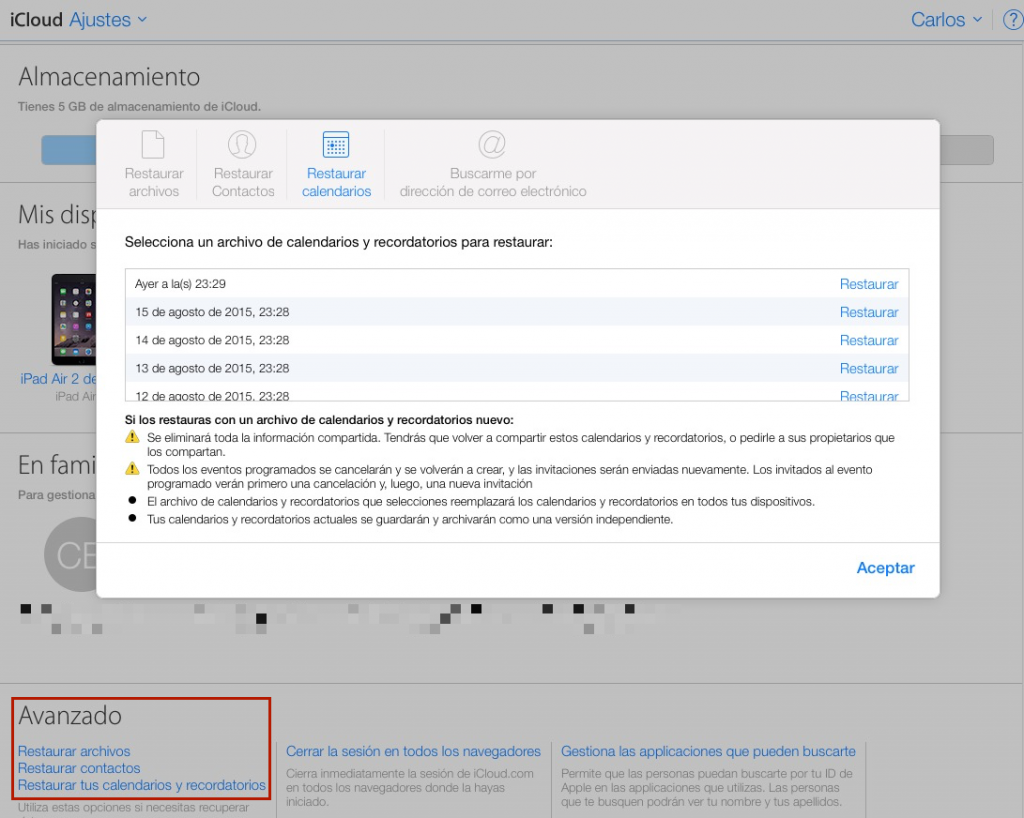Open Buscarme por dirección de correo electrónico tab
Image resolution: width=1024 pixels, height=818 pixels.
point(493,182)
